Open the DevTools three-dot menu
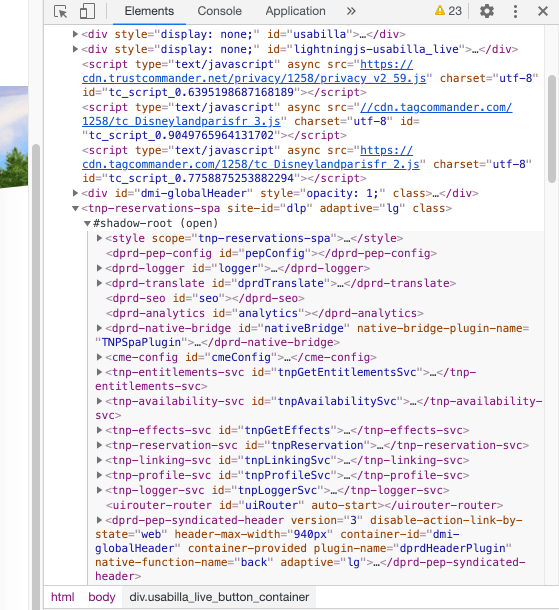Viewport: 559px width, 610px height. pyautogui.click(x=515, y=11)
